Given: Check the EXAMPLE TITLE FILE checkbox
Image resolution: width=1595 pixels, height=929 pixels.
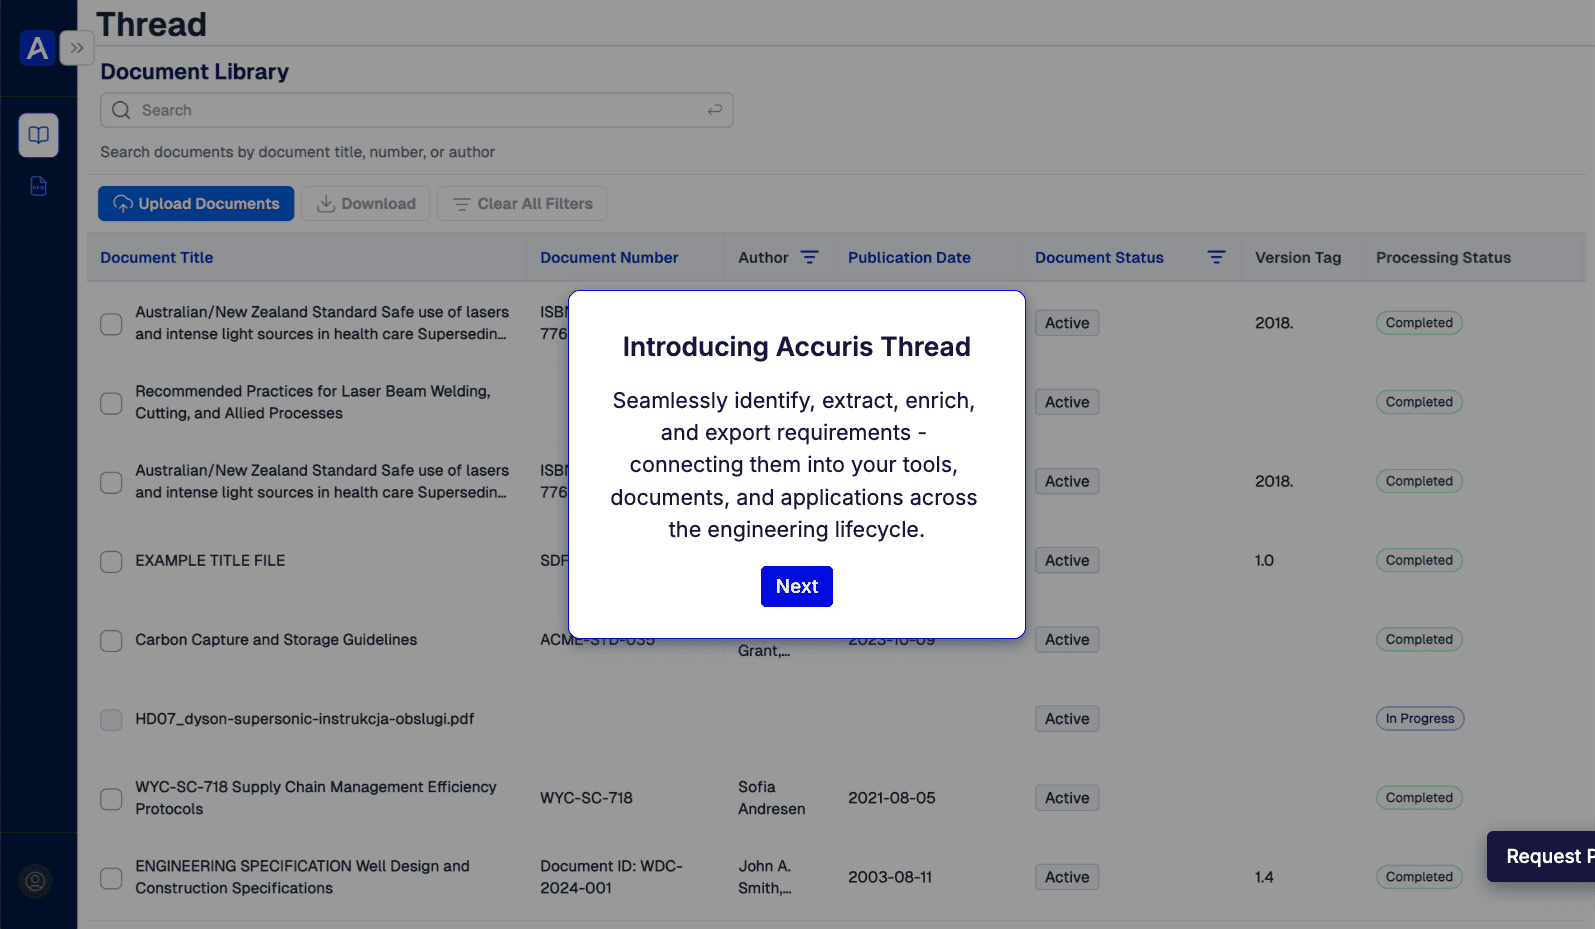Looking at the screenshot, I should (x=111, y=561).
